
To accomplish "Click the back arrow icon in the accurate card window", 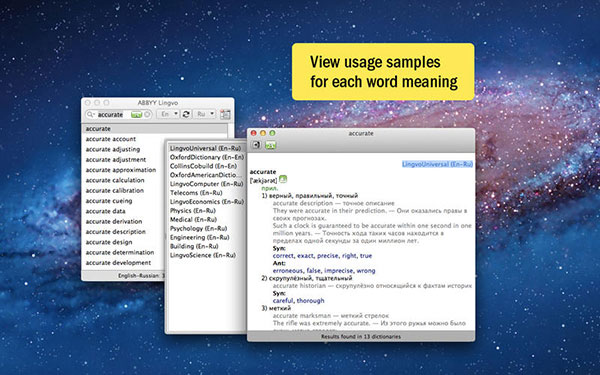I will point(256,145).
